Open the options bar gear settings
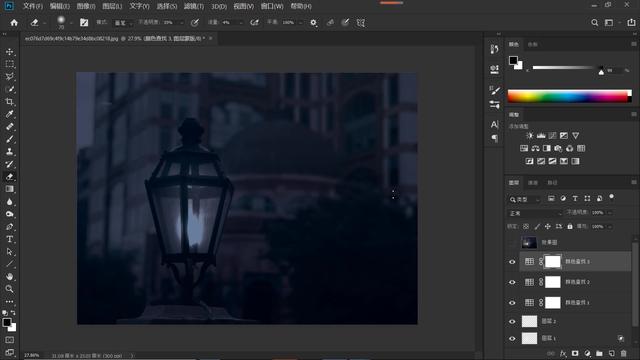Viewport: 640px width, 360px height. click(x=313, y=23)
